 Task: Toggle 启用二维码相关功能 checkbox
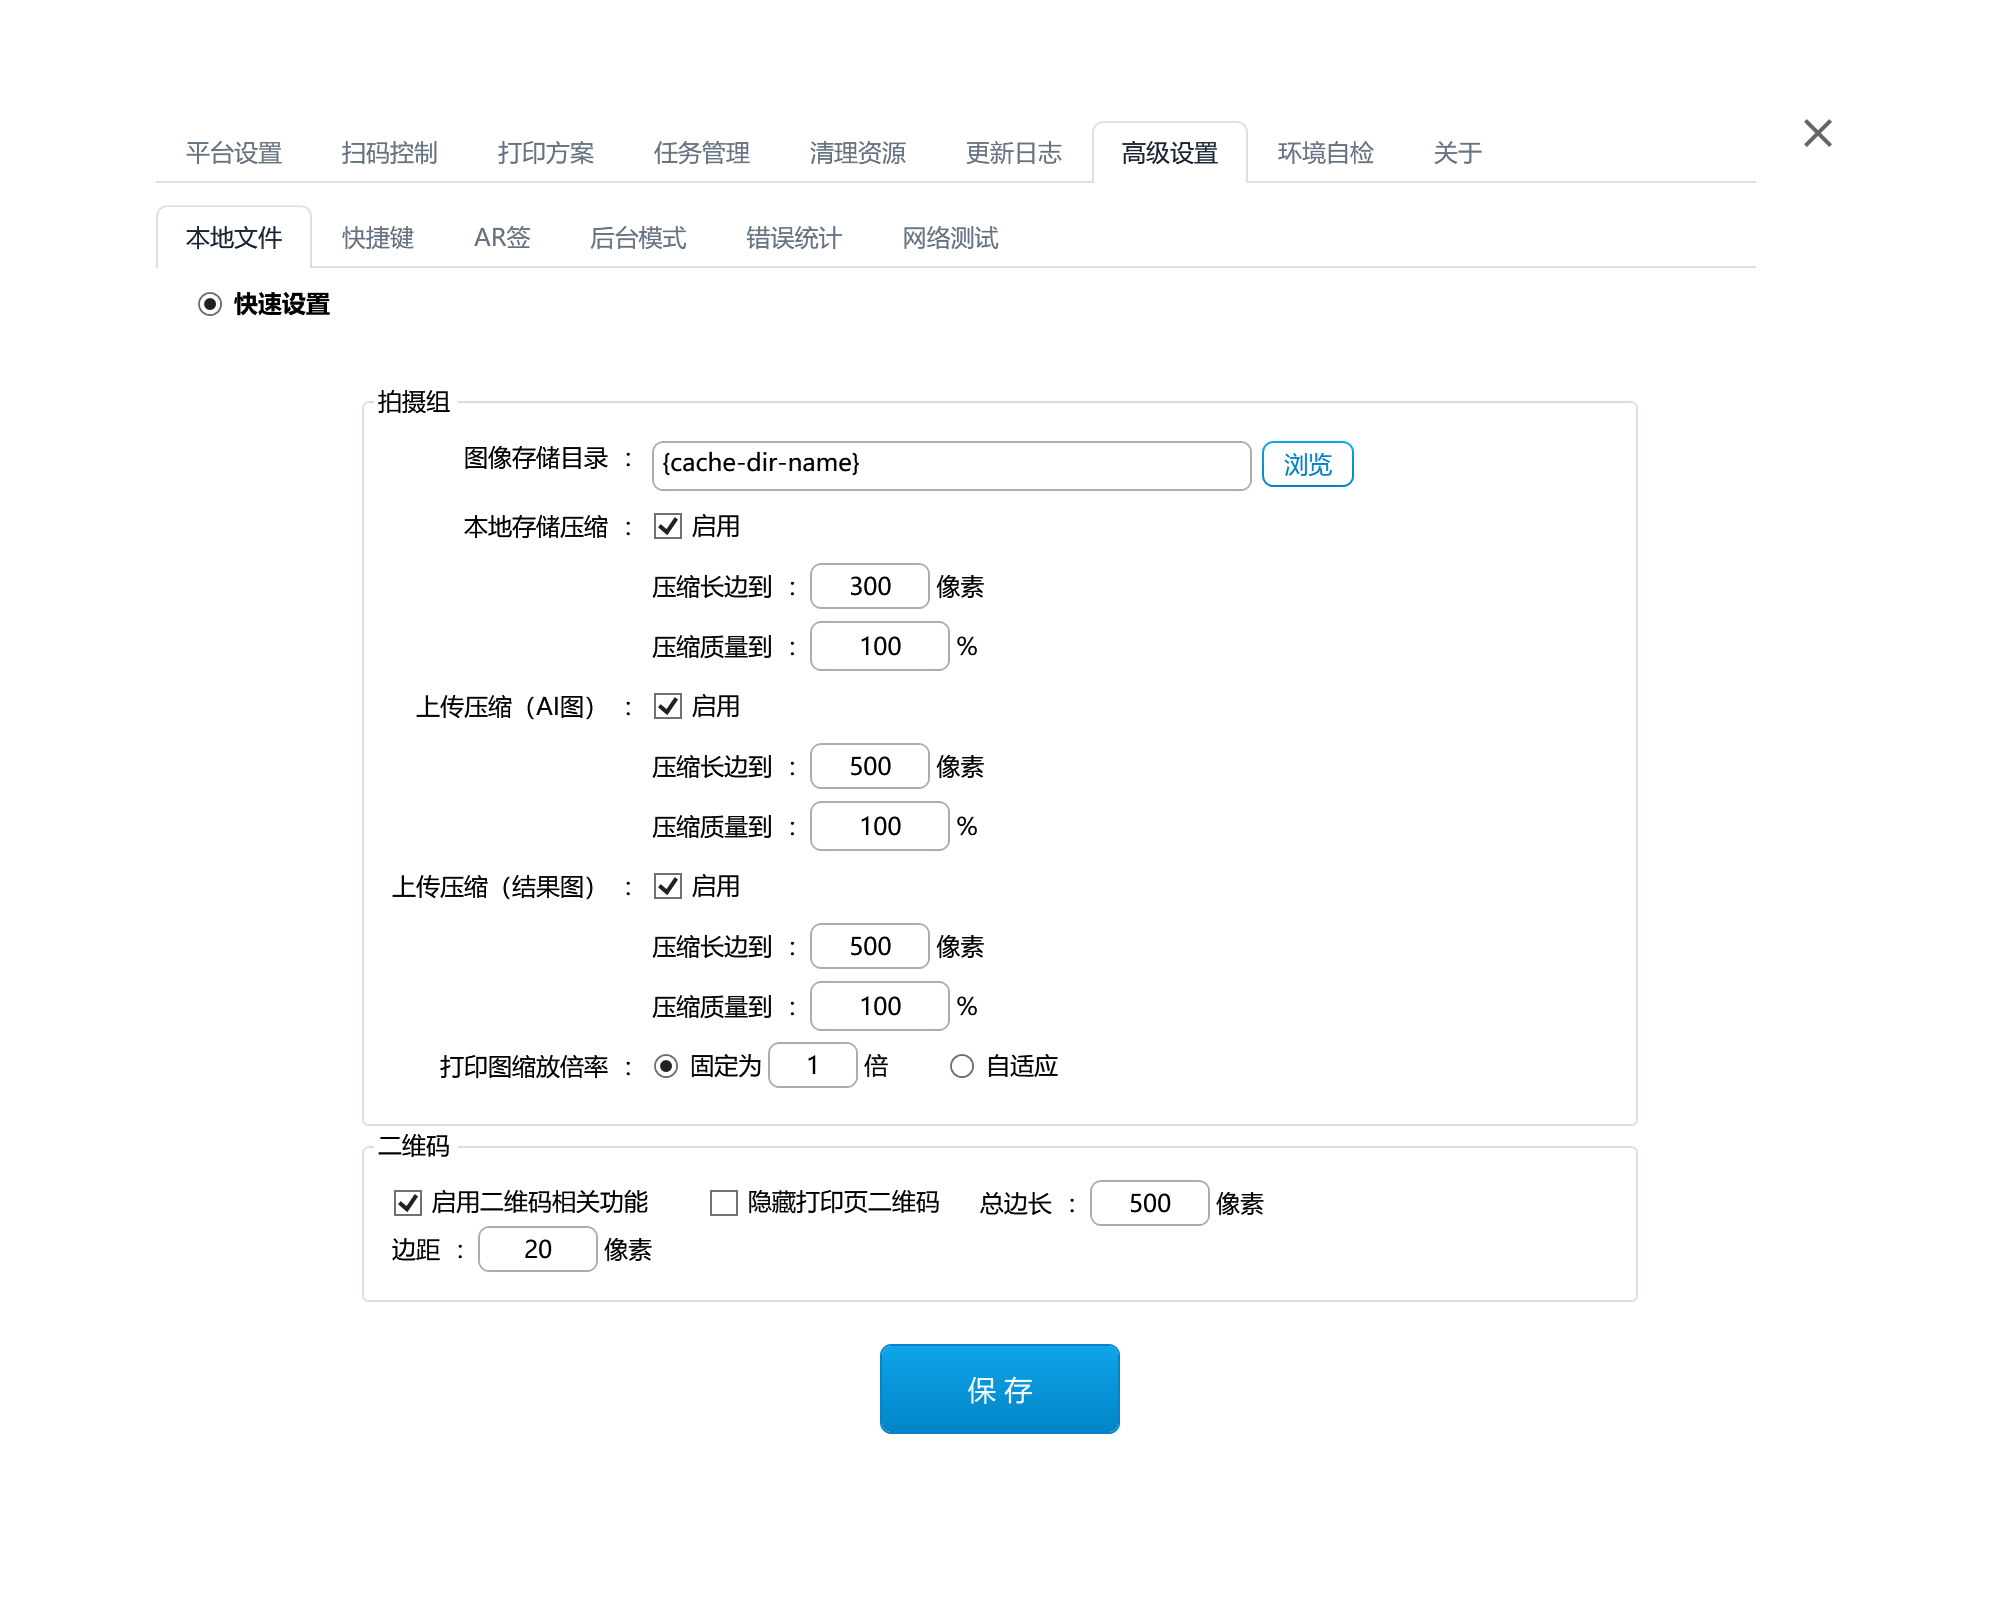408,1203
